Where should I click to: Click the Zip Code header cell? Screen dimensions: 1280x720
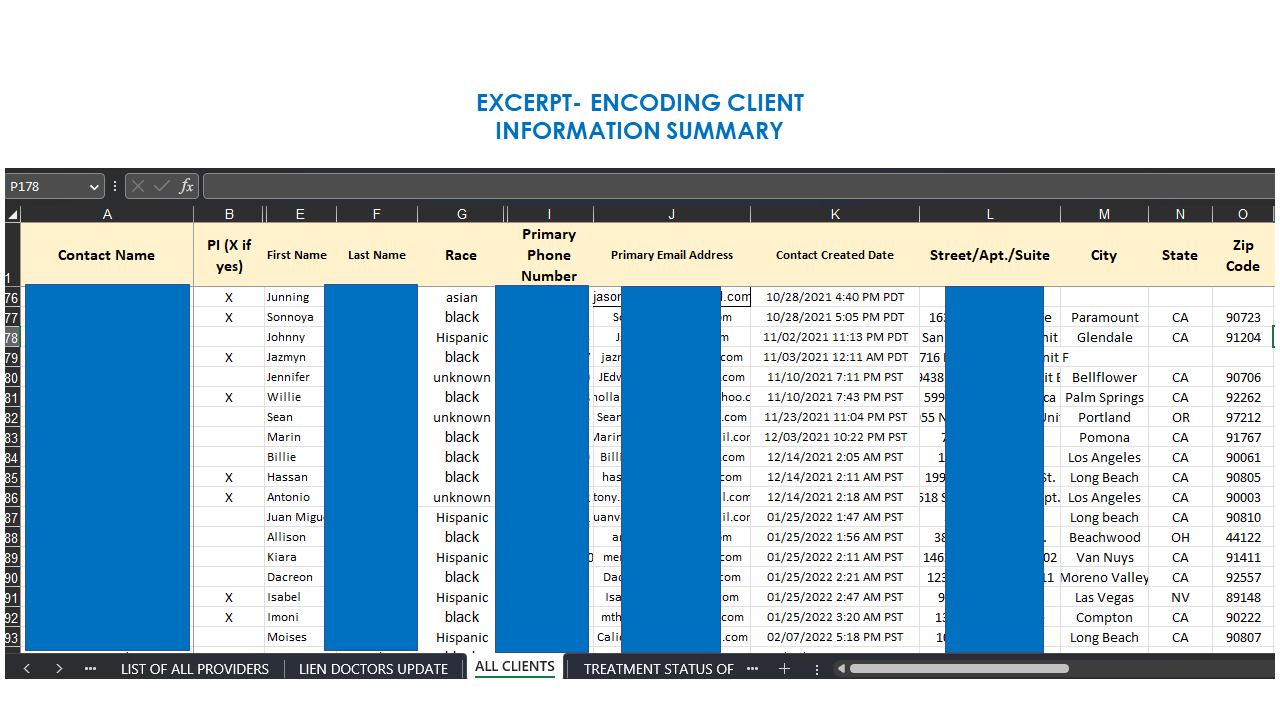(1243, 255)
